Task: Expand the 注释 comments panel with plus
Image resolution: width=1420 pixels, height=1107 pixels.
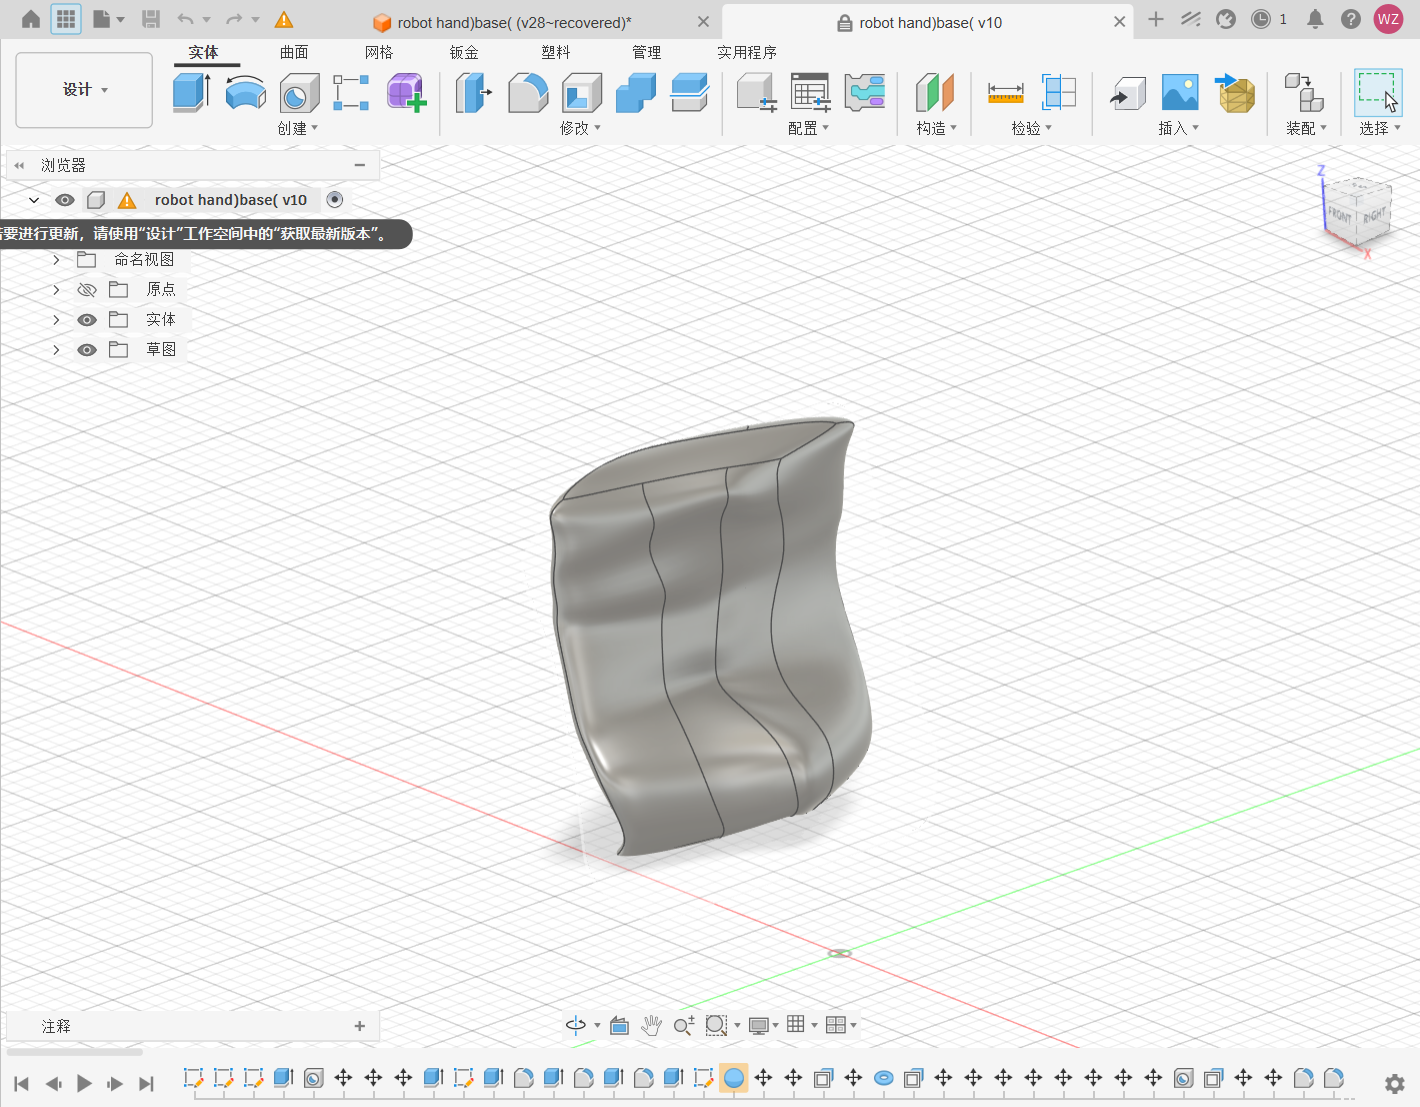Action: [x=360, y=1026]
